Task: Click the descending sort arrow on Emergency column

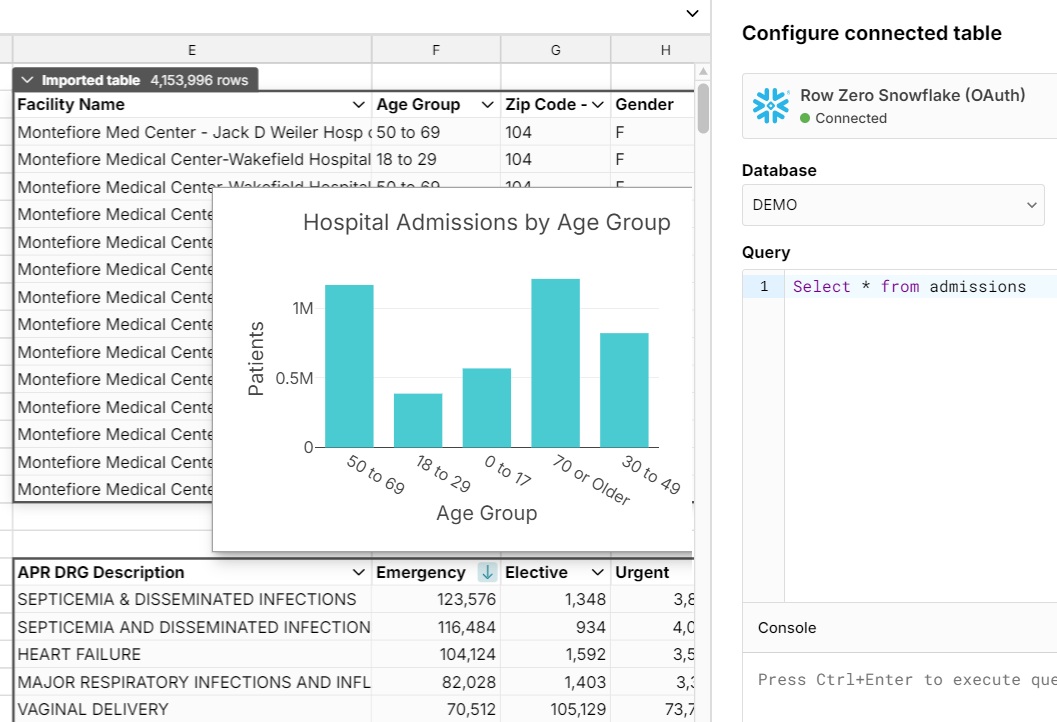Action: [x=488, y=572]
